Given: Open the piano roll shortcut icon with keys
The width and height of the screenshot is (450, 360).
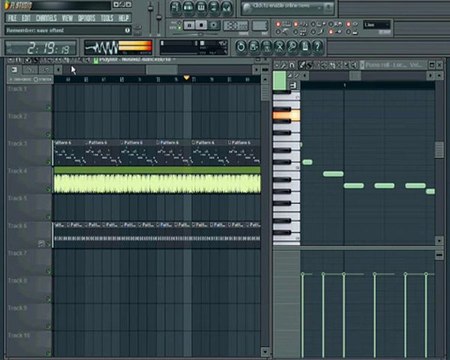Looking at the screenshot, I should (201, 7).
